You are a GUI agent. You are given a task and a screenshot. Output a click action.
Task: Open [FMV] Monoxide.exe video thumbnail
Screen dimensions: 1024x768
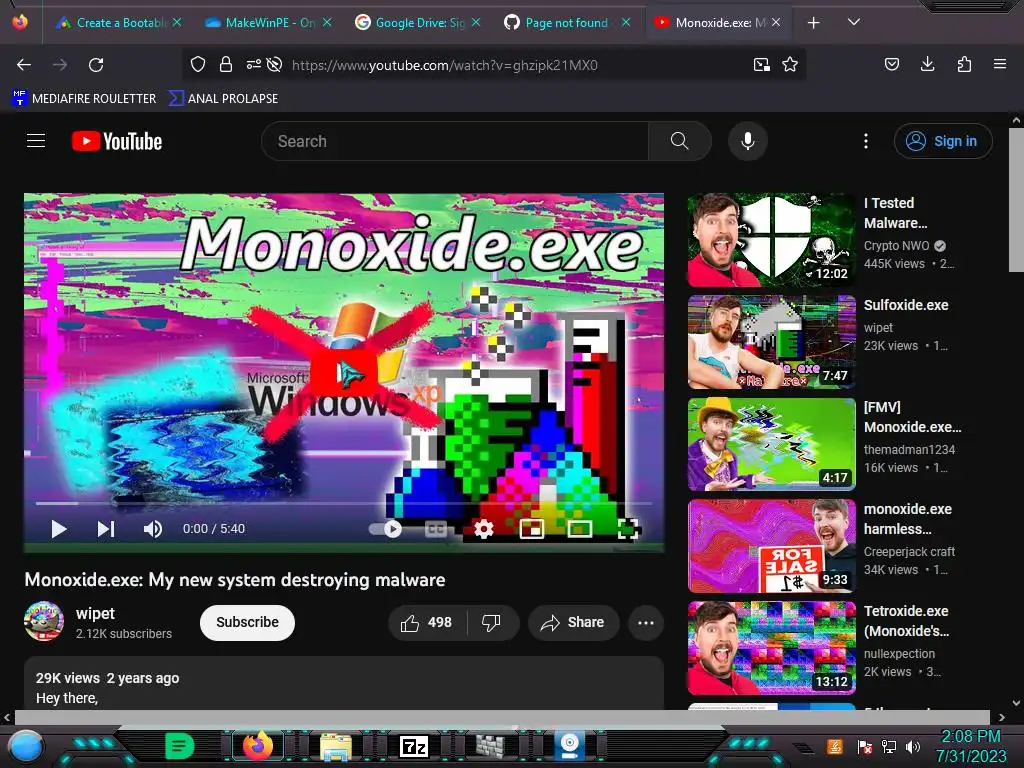pos(771,444)
